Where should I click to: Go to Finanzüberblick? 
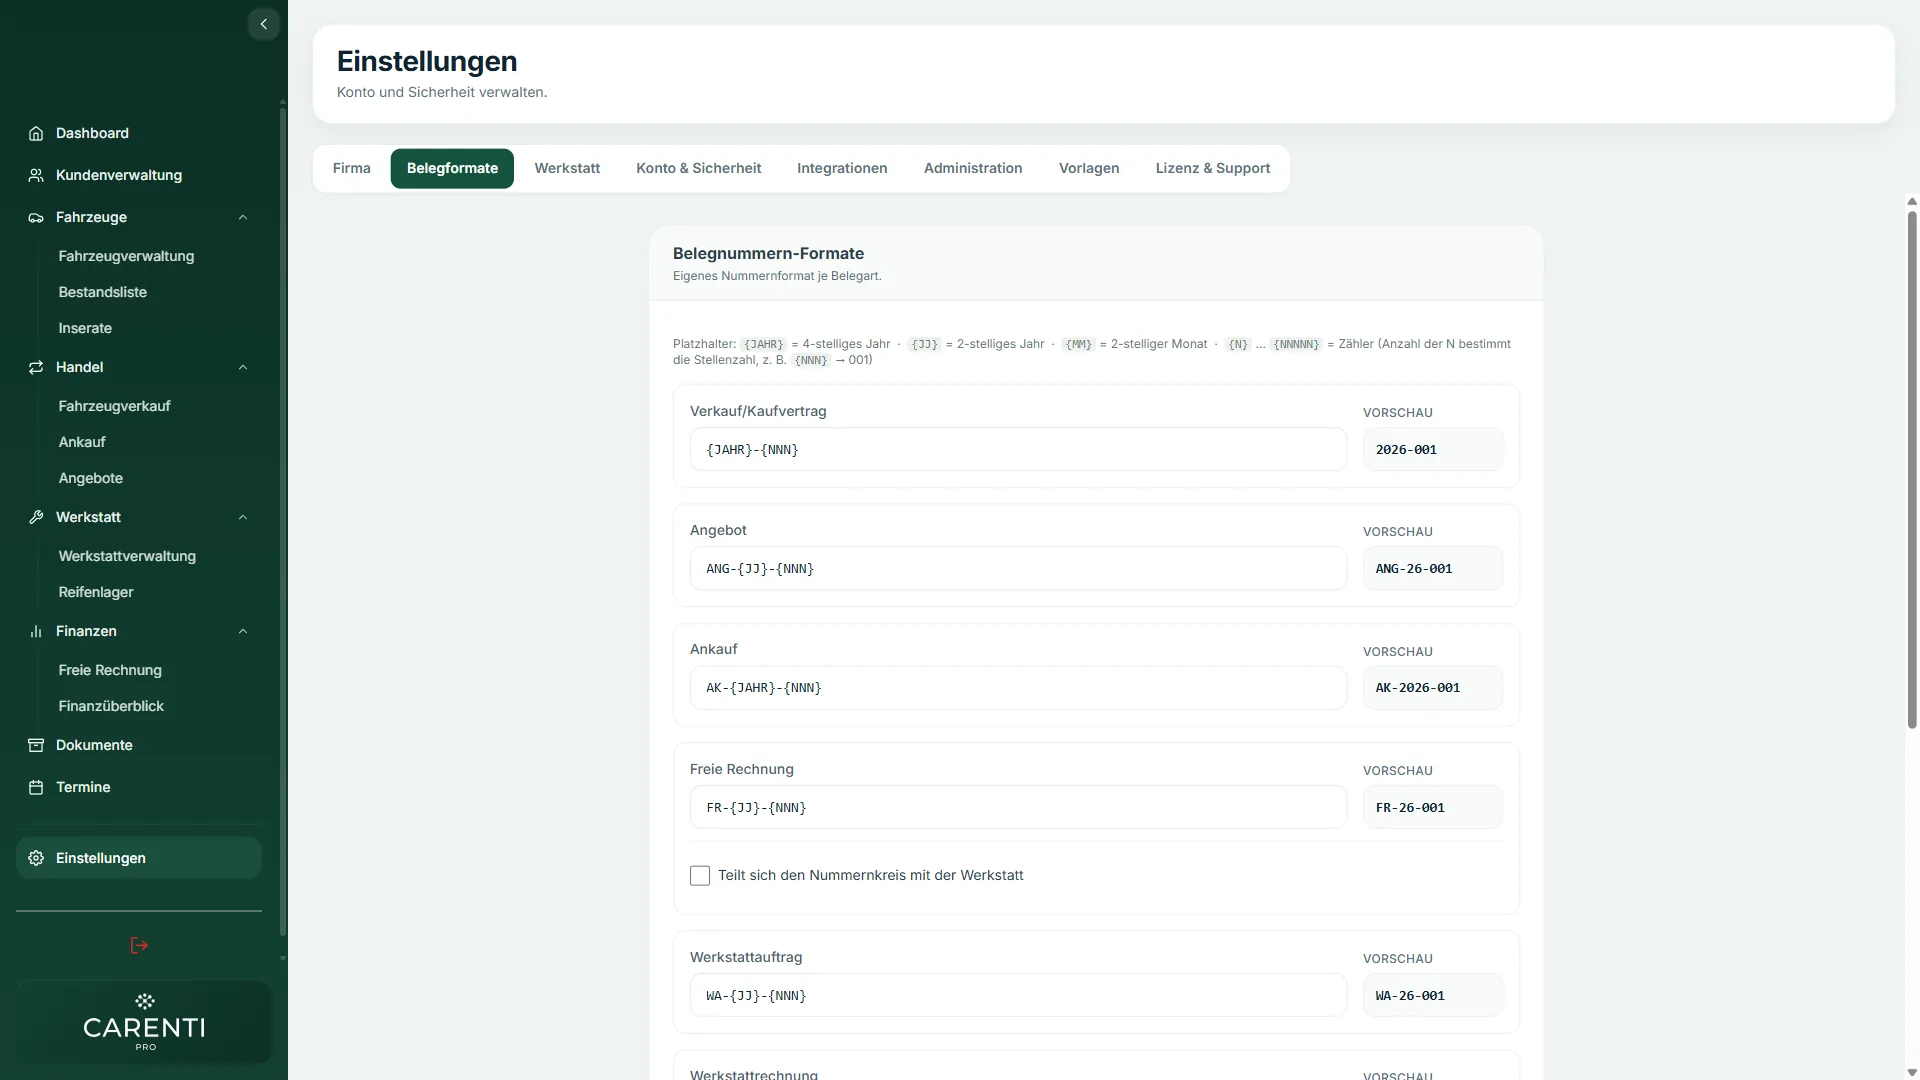[111, 706]
